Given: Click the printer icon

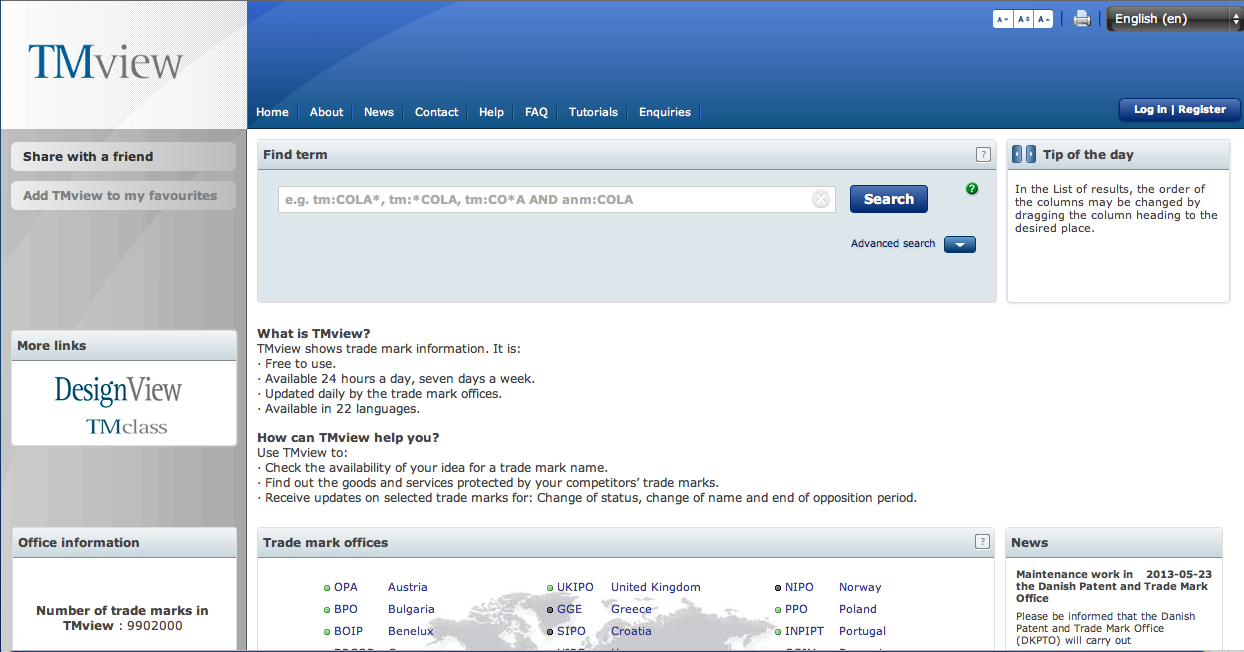Looking at the screenshot, I should click(1081, 18).
